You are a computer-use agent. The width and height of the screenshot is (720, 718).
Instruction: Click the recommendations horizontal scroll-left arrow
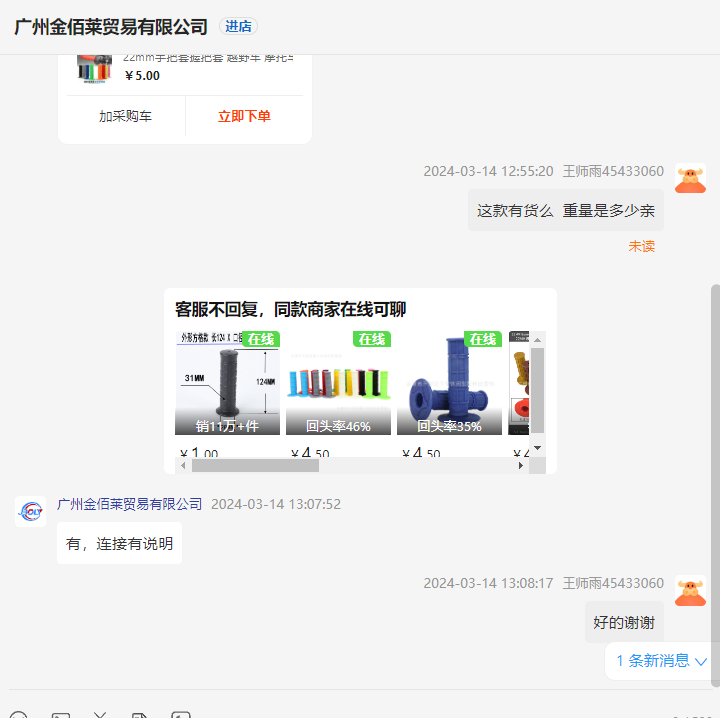coord(183,466)
